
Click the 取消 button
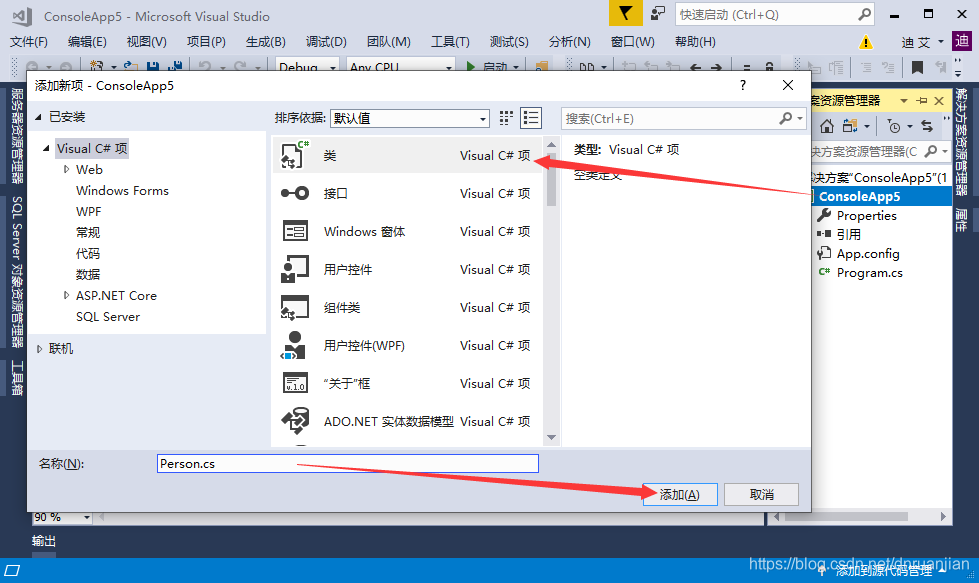coord(761,494)
